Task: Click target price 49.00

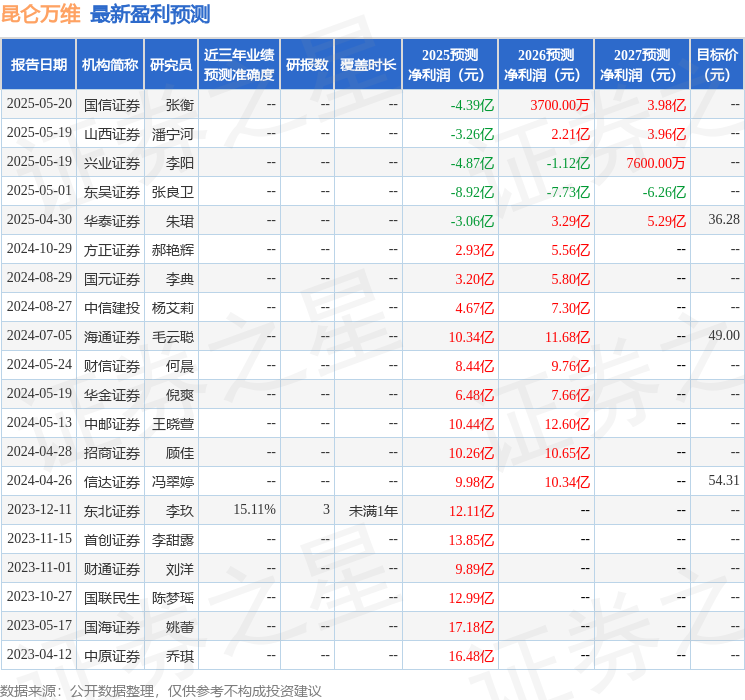Action: pyautogui.click(x=724, y=335)
